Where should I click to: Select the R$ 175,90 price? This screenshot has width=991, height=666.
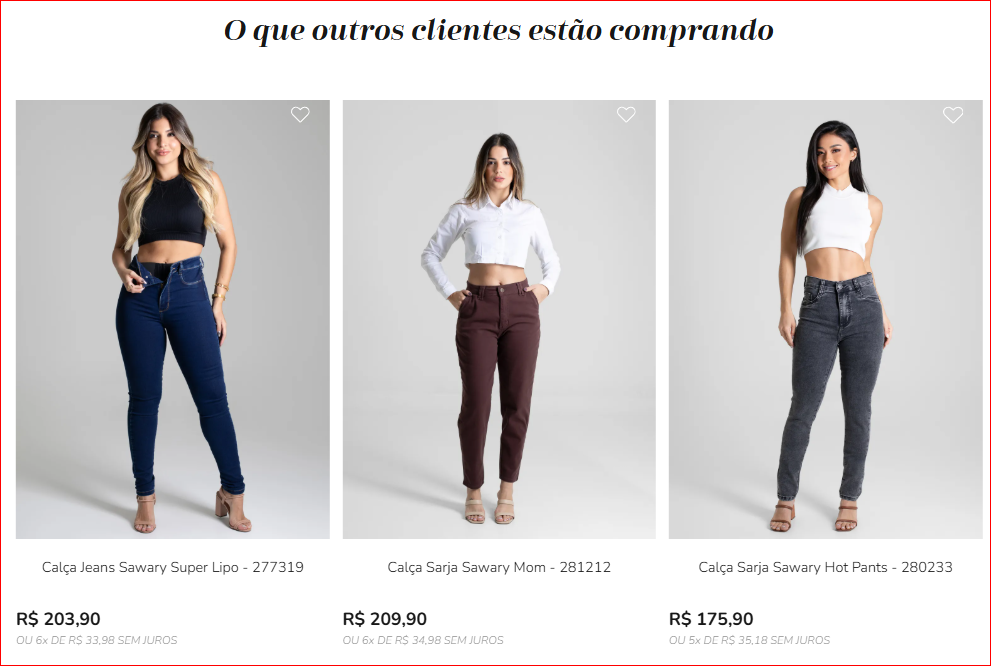click(x=711, y=619)
